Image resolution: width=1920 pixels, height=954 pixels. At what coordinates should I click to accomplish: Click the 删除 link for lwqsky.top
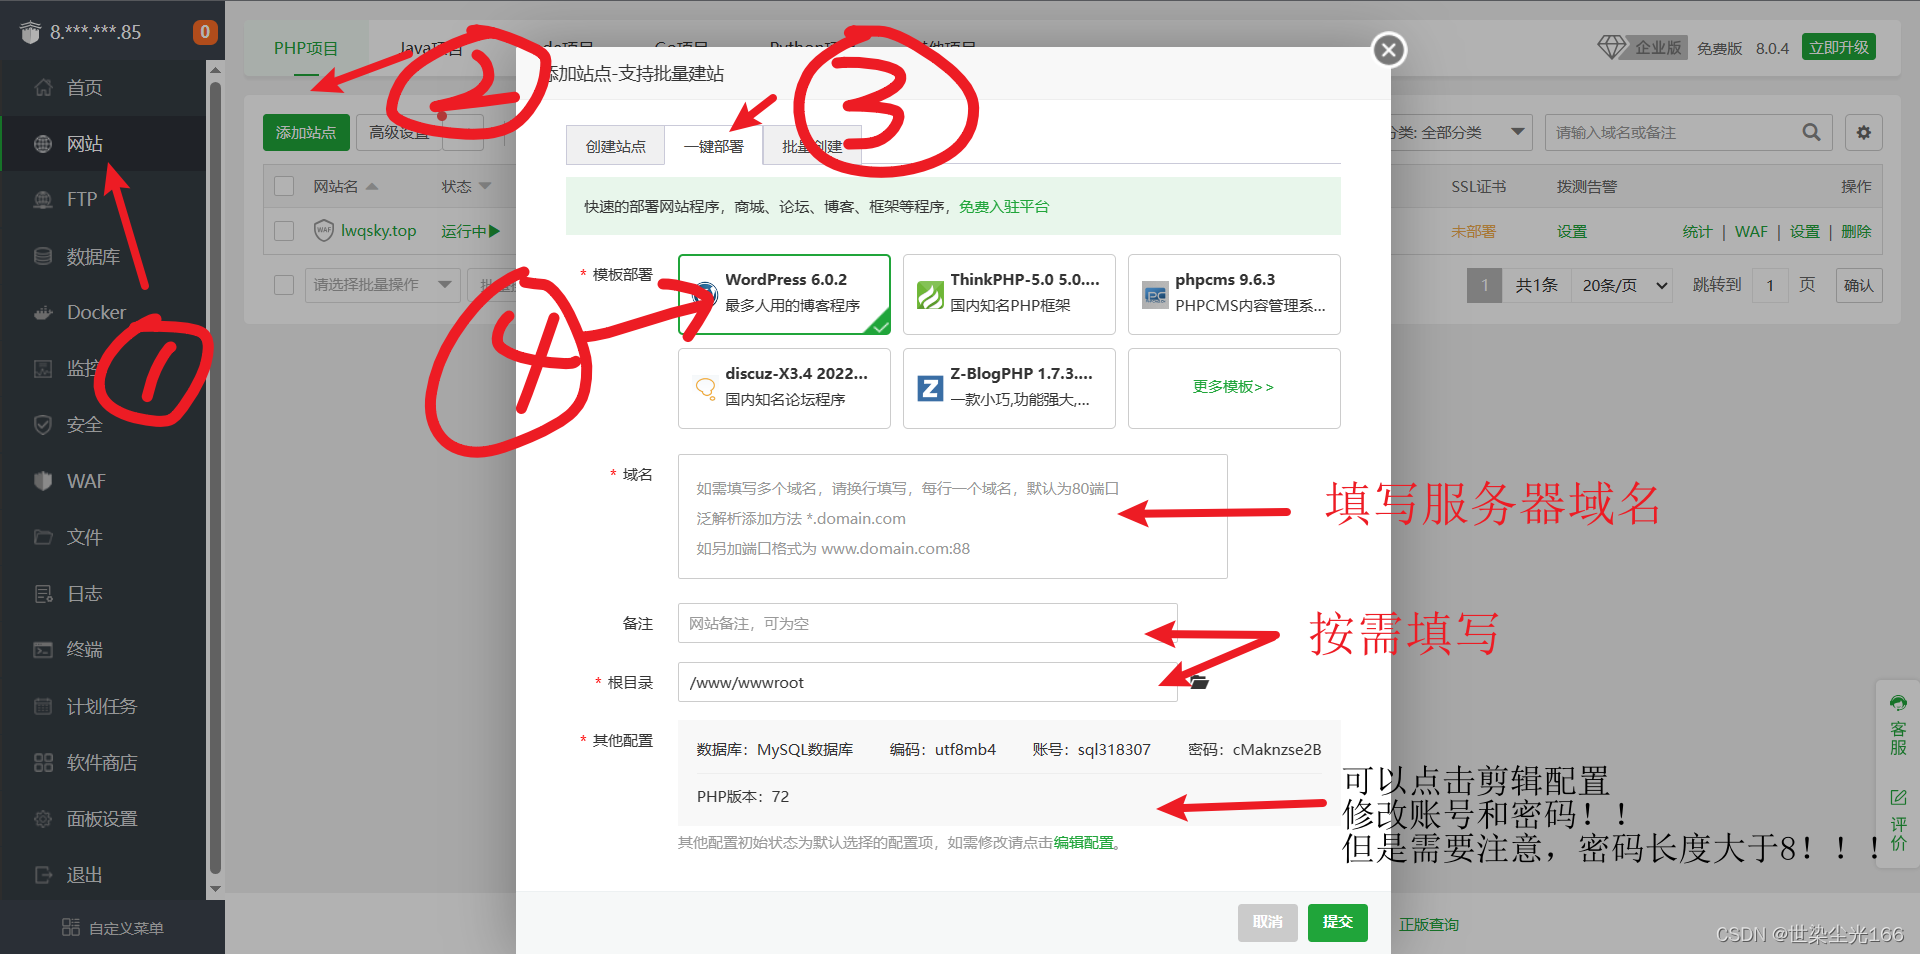[x=1856, y=232]
